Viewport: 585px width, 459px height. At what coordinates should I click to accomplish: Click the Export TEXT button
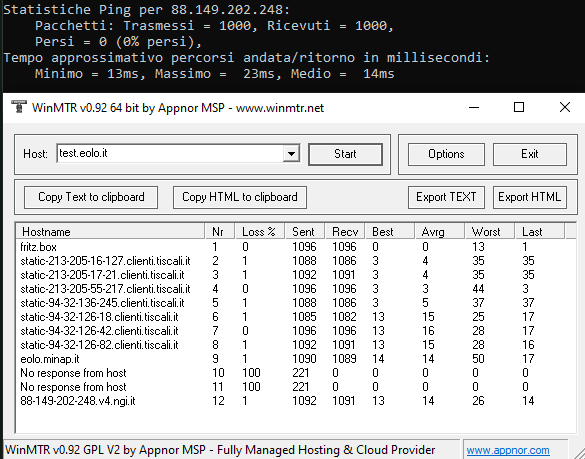click(446, 197)
